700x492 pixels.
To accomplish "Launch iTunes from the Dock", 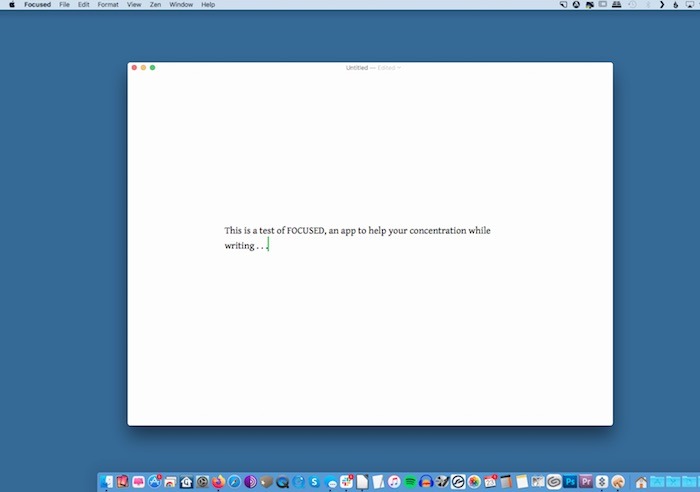I will pyautogui.click(x=394, y=481).
